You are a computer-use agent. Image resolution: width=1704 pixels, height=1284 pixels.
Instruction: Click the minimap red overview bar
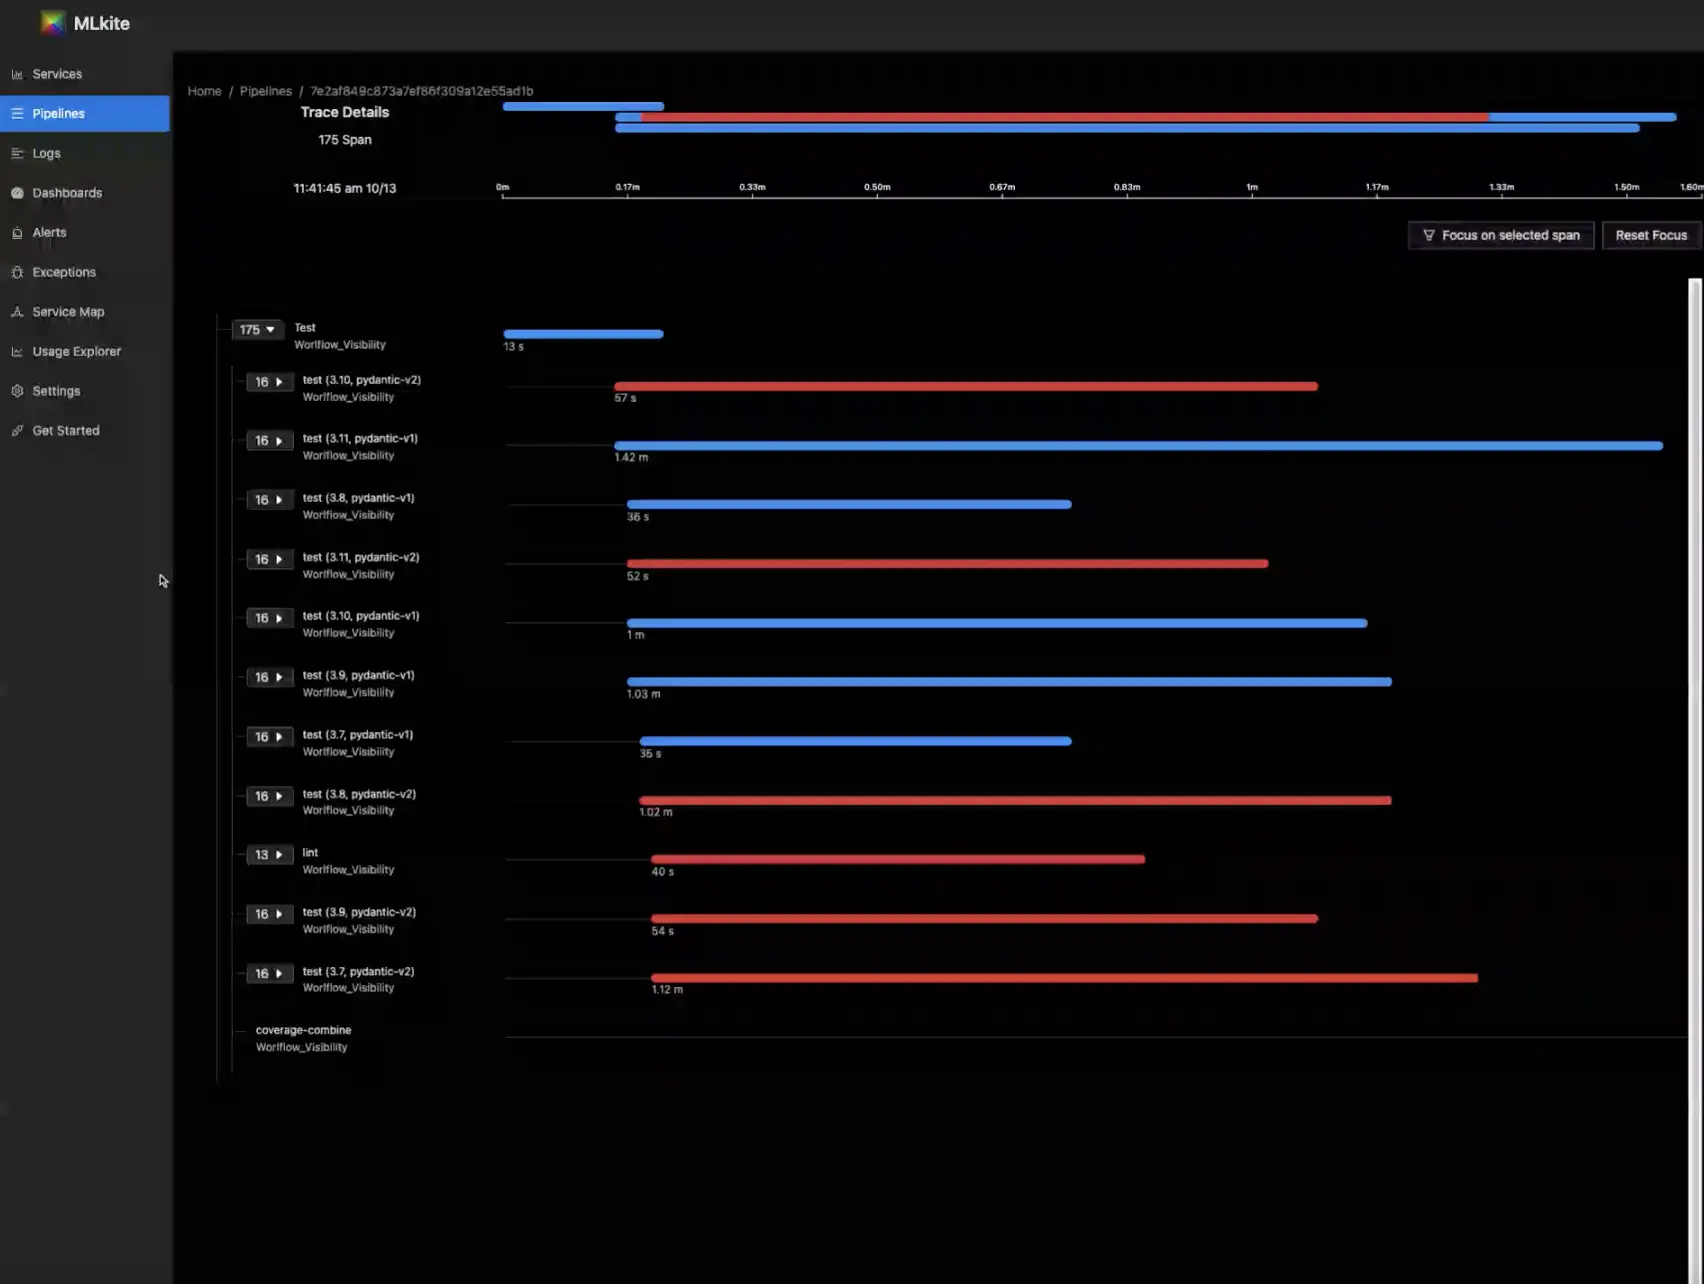tap(1064, 117)
